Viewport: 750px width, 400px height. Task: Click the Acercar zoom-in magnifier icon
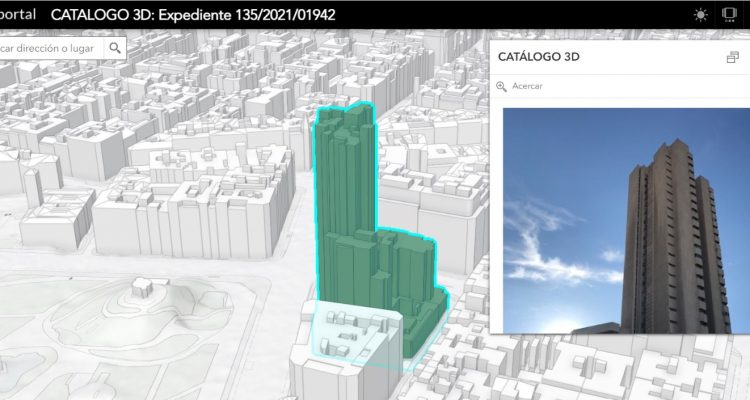(501, 86)
